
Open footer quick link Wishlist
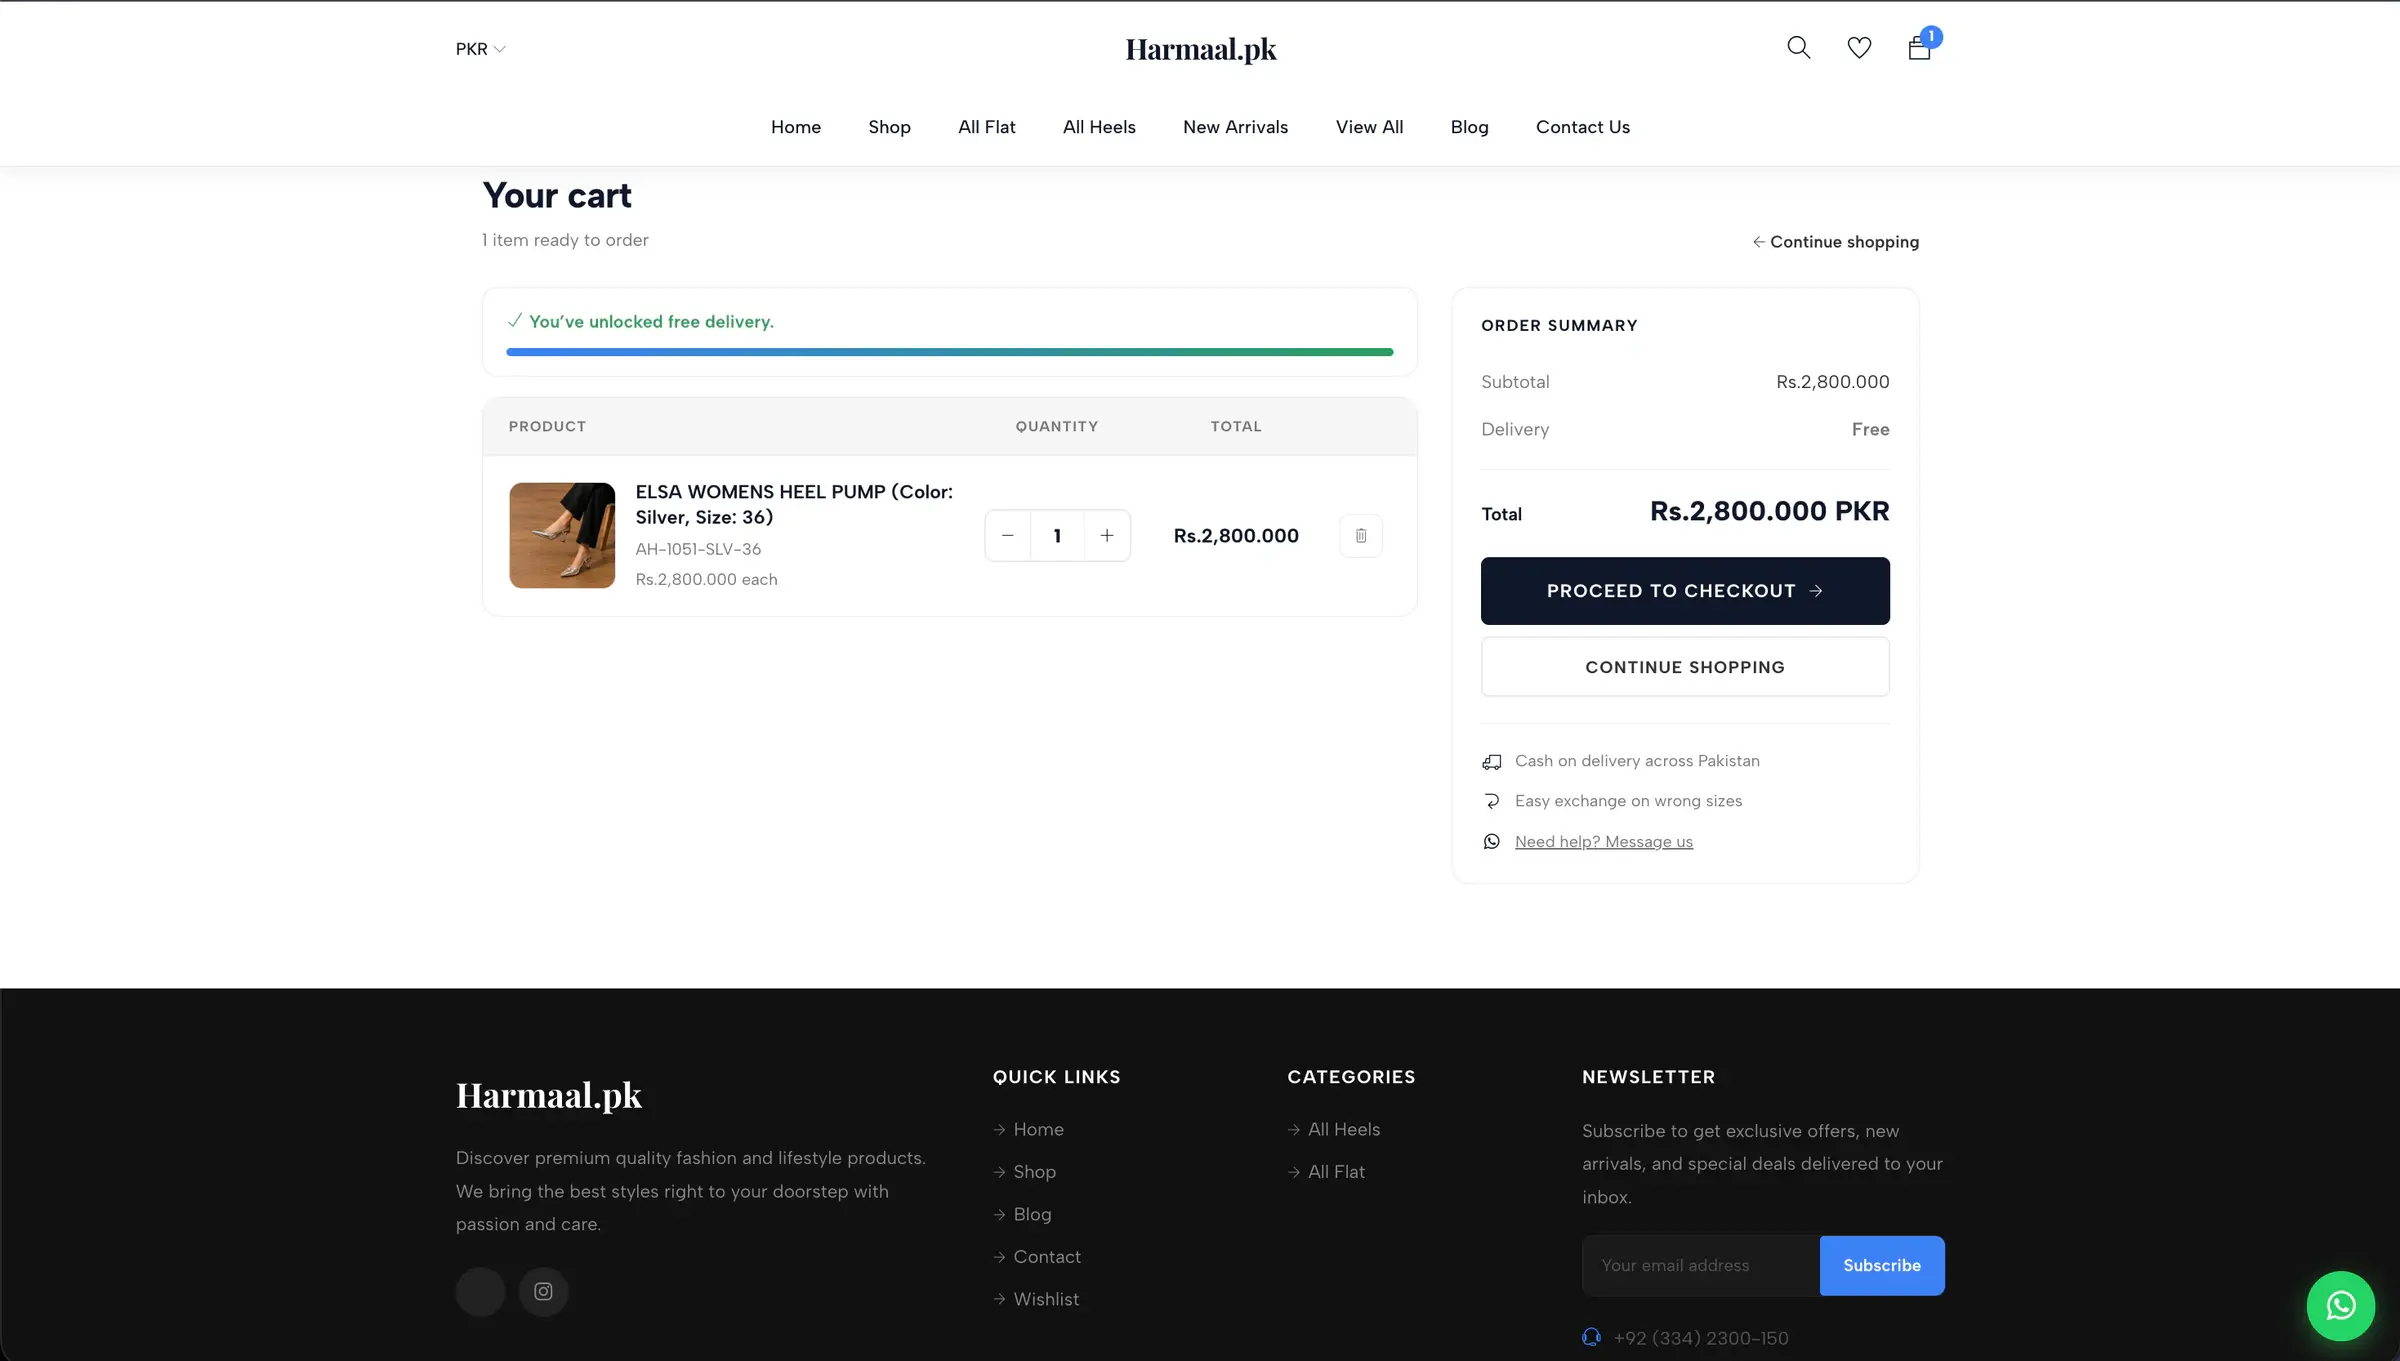pos(1046,1299)
